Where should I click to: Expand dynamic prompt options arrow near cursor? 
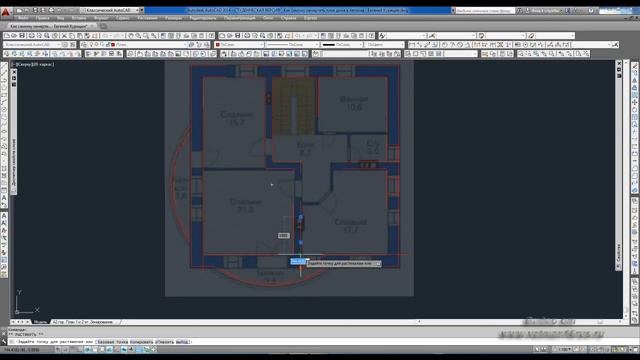[378, 264]
